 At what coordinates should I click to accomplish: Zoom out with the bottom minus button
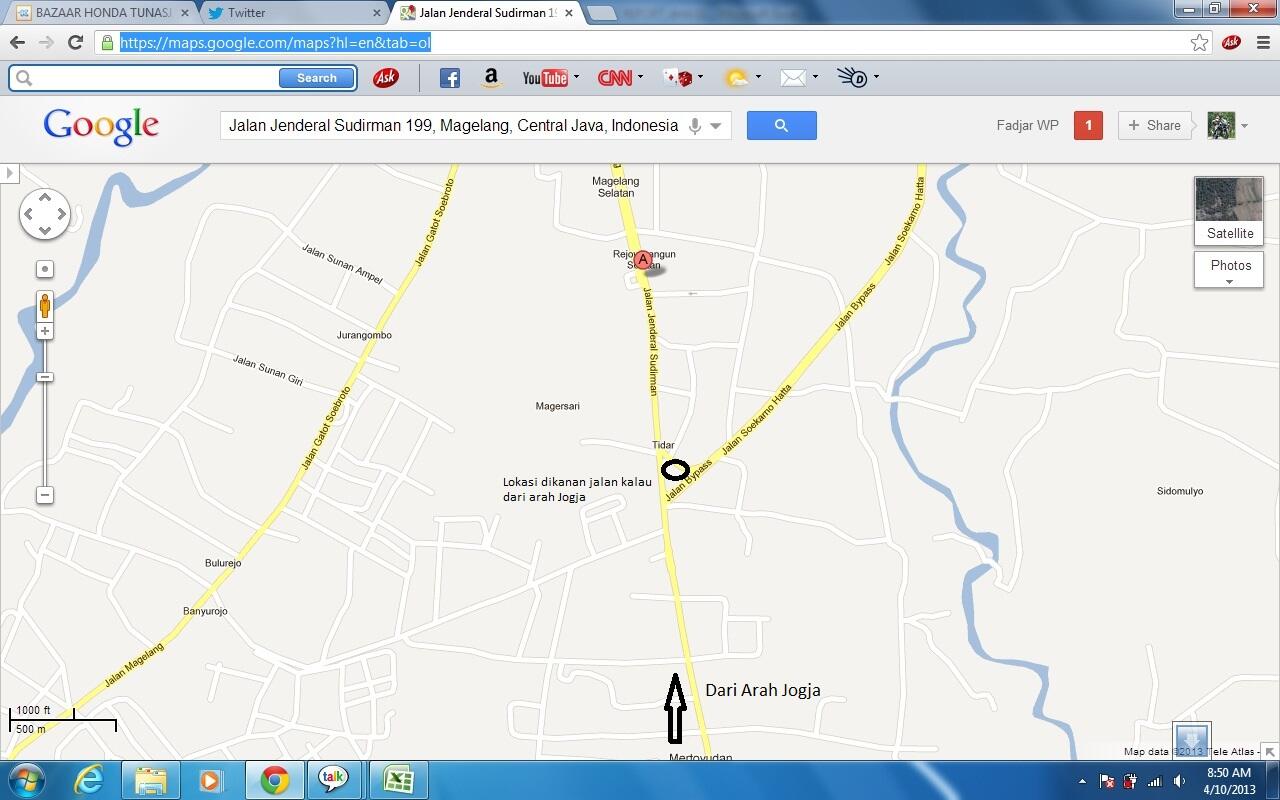[45, 495]
